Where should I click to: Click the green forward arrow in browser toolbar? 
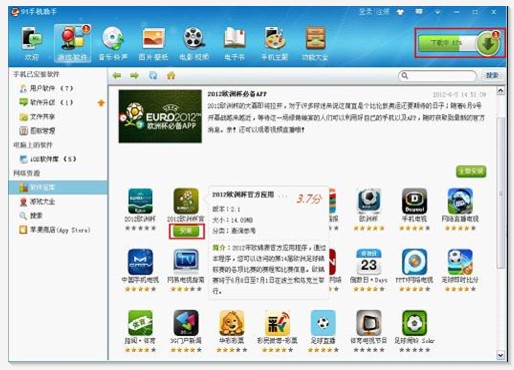(134, 76)
